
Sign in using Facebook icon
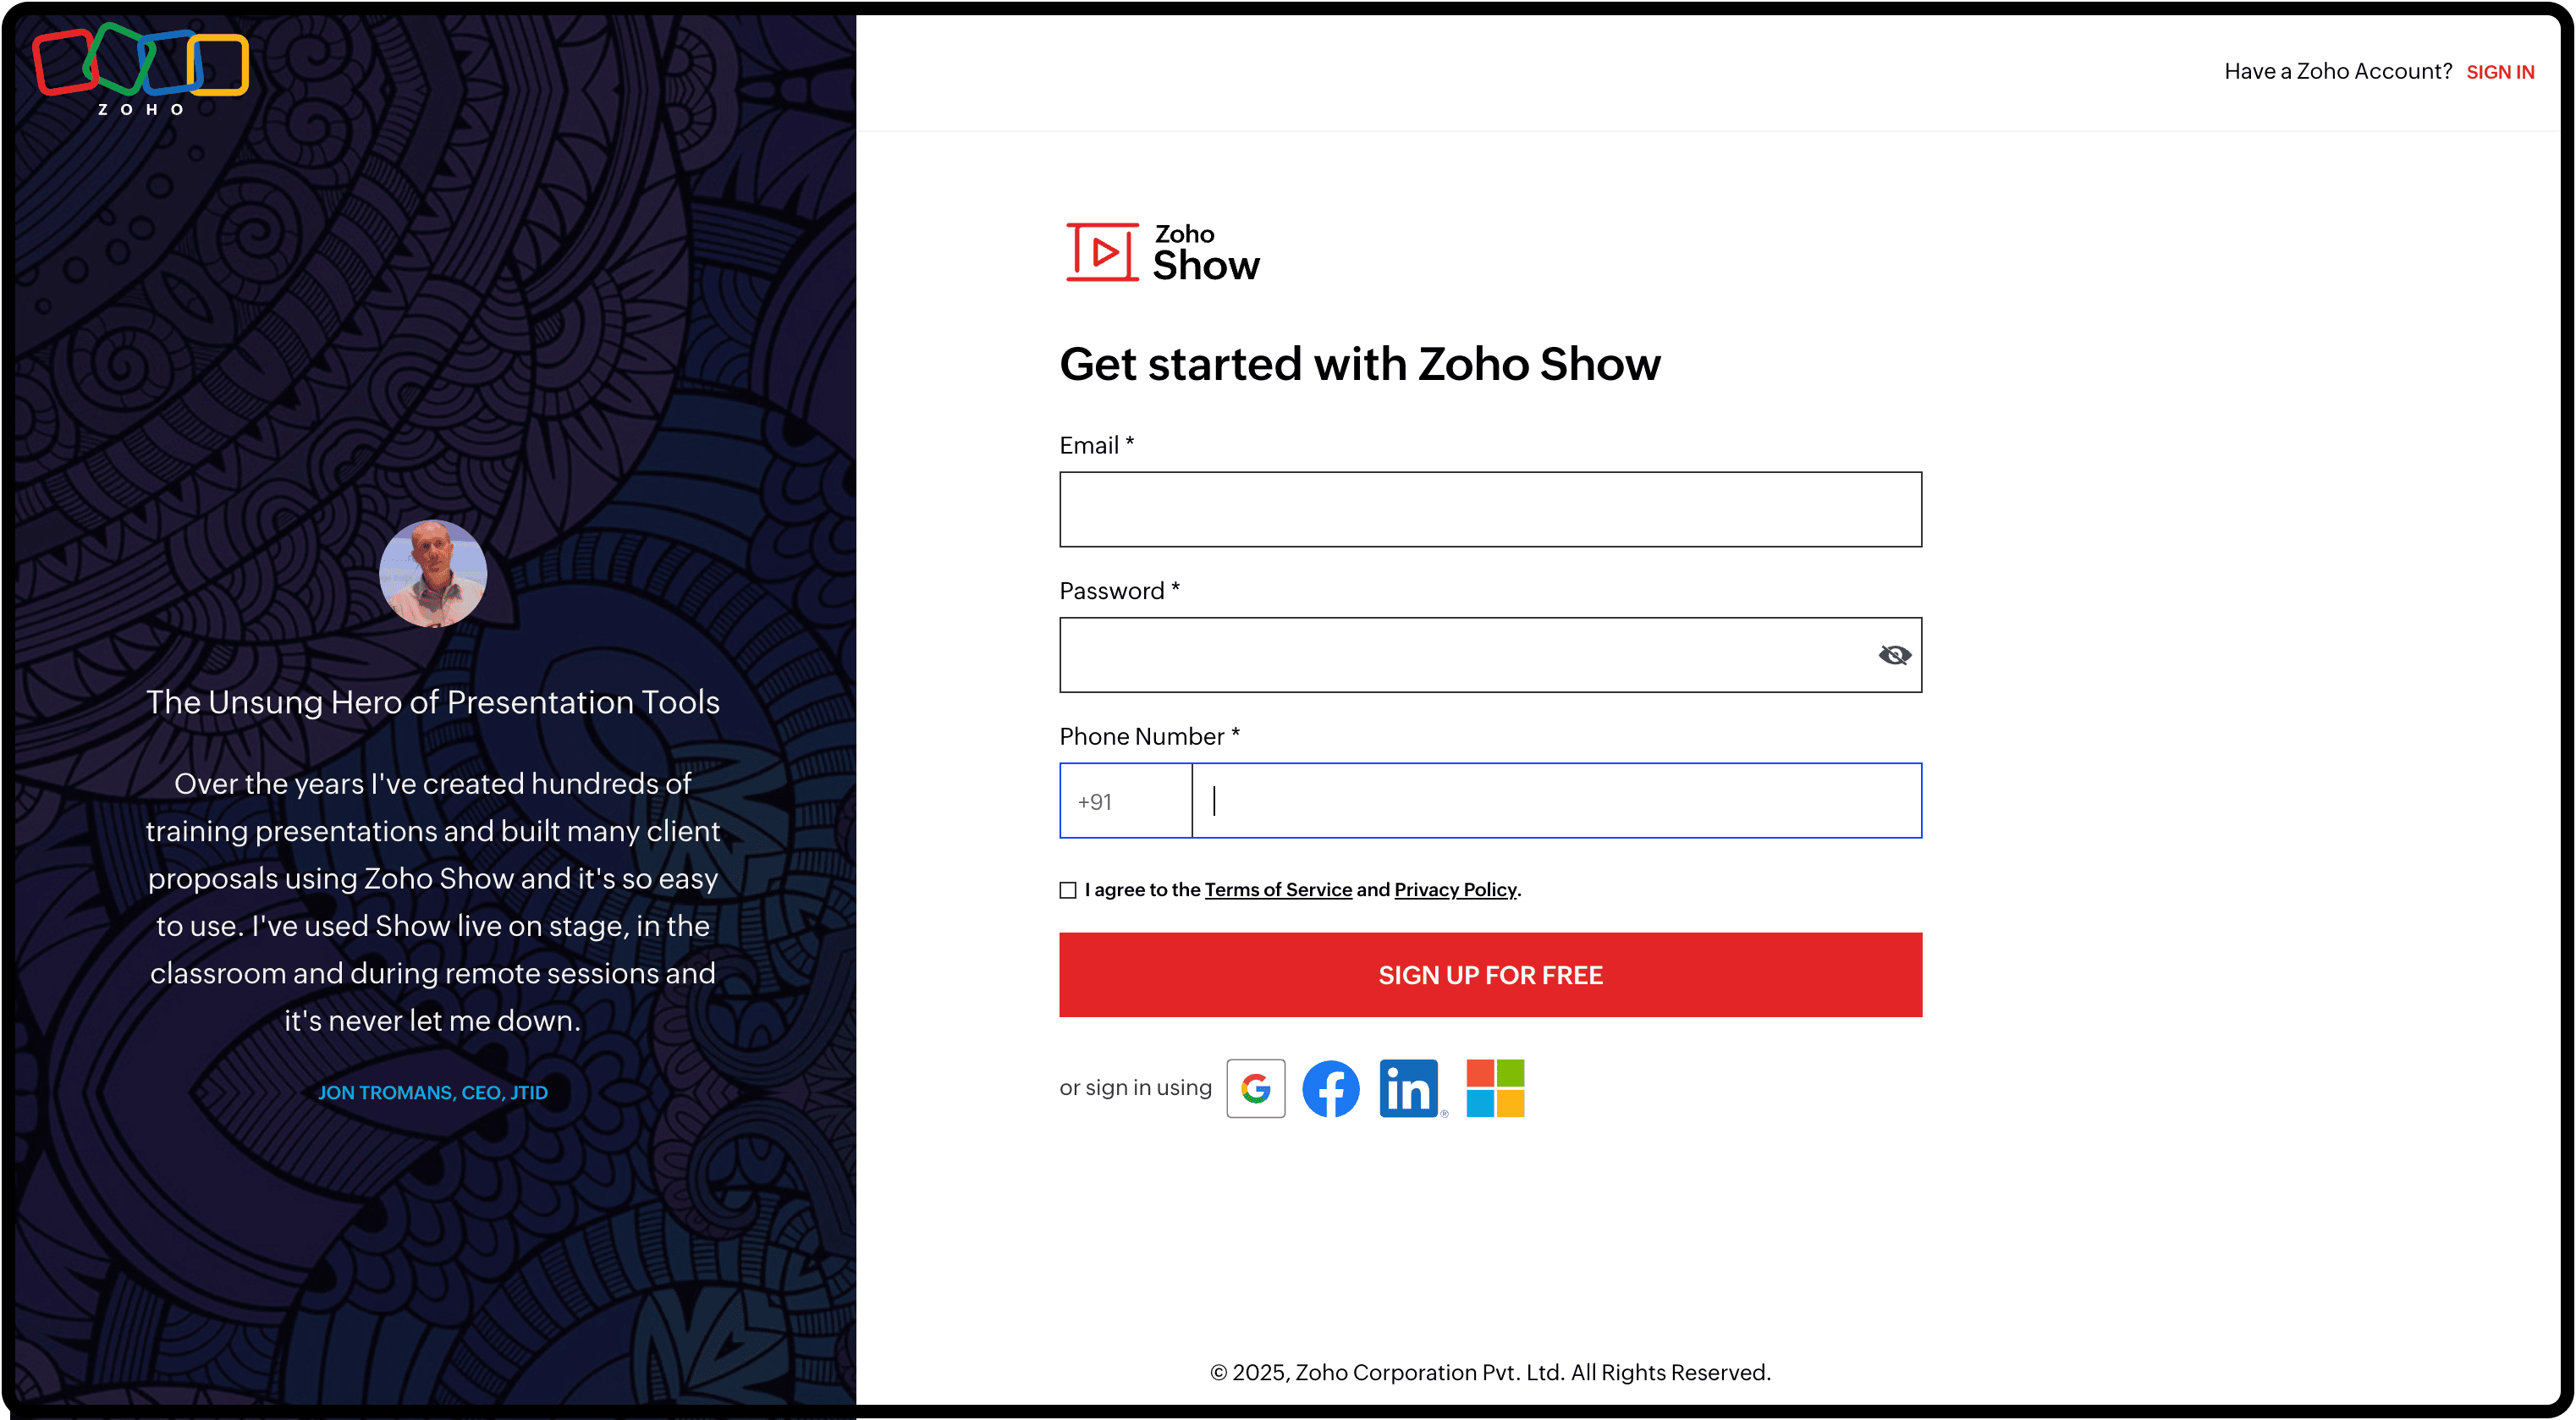point(1330,1088)
